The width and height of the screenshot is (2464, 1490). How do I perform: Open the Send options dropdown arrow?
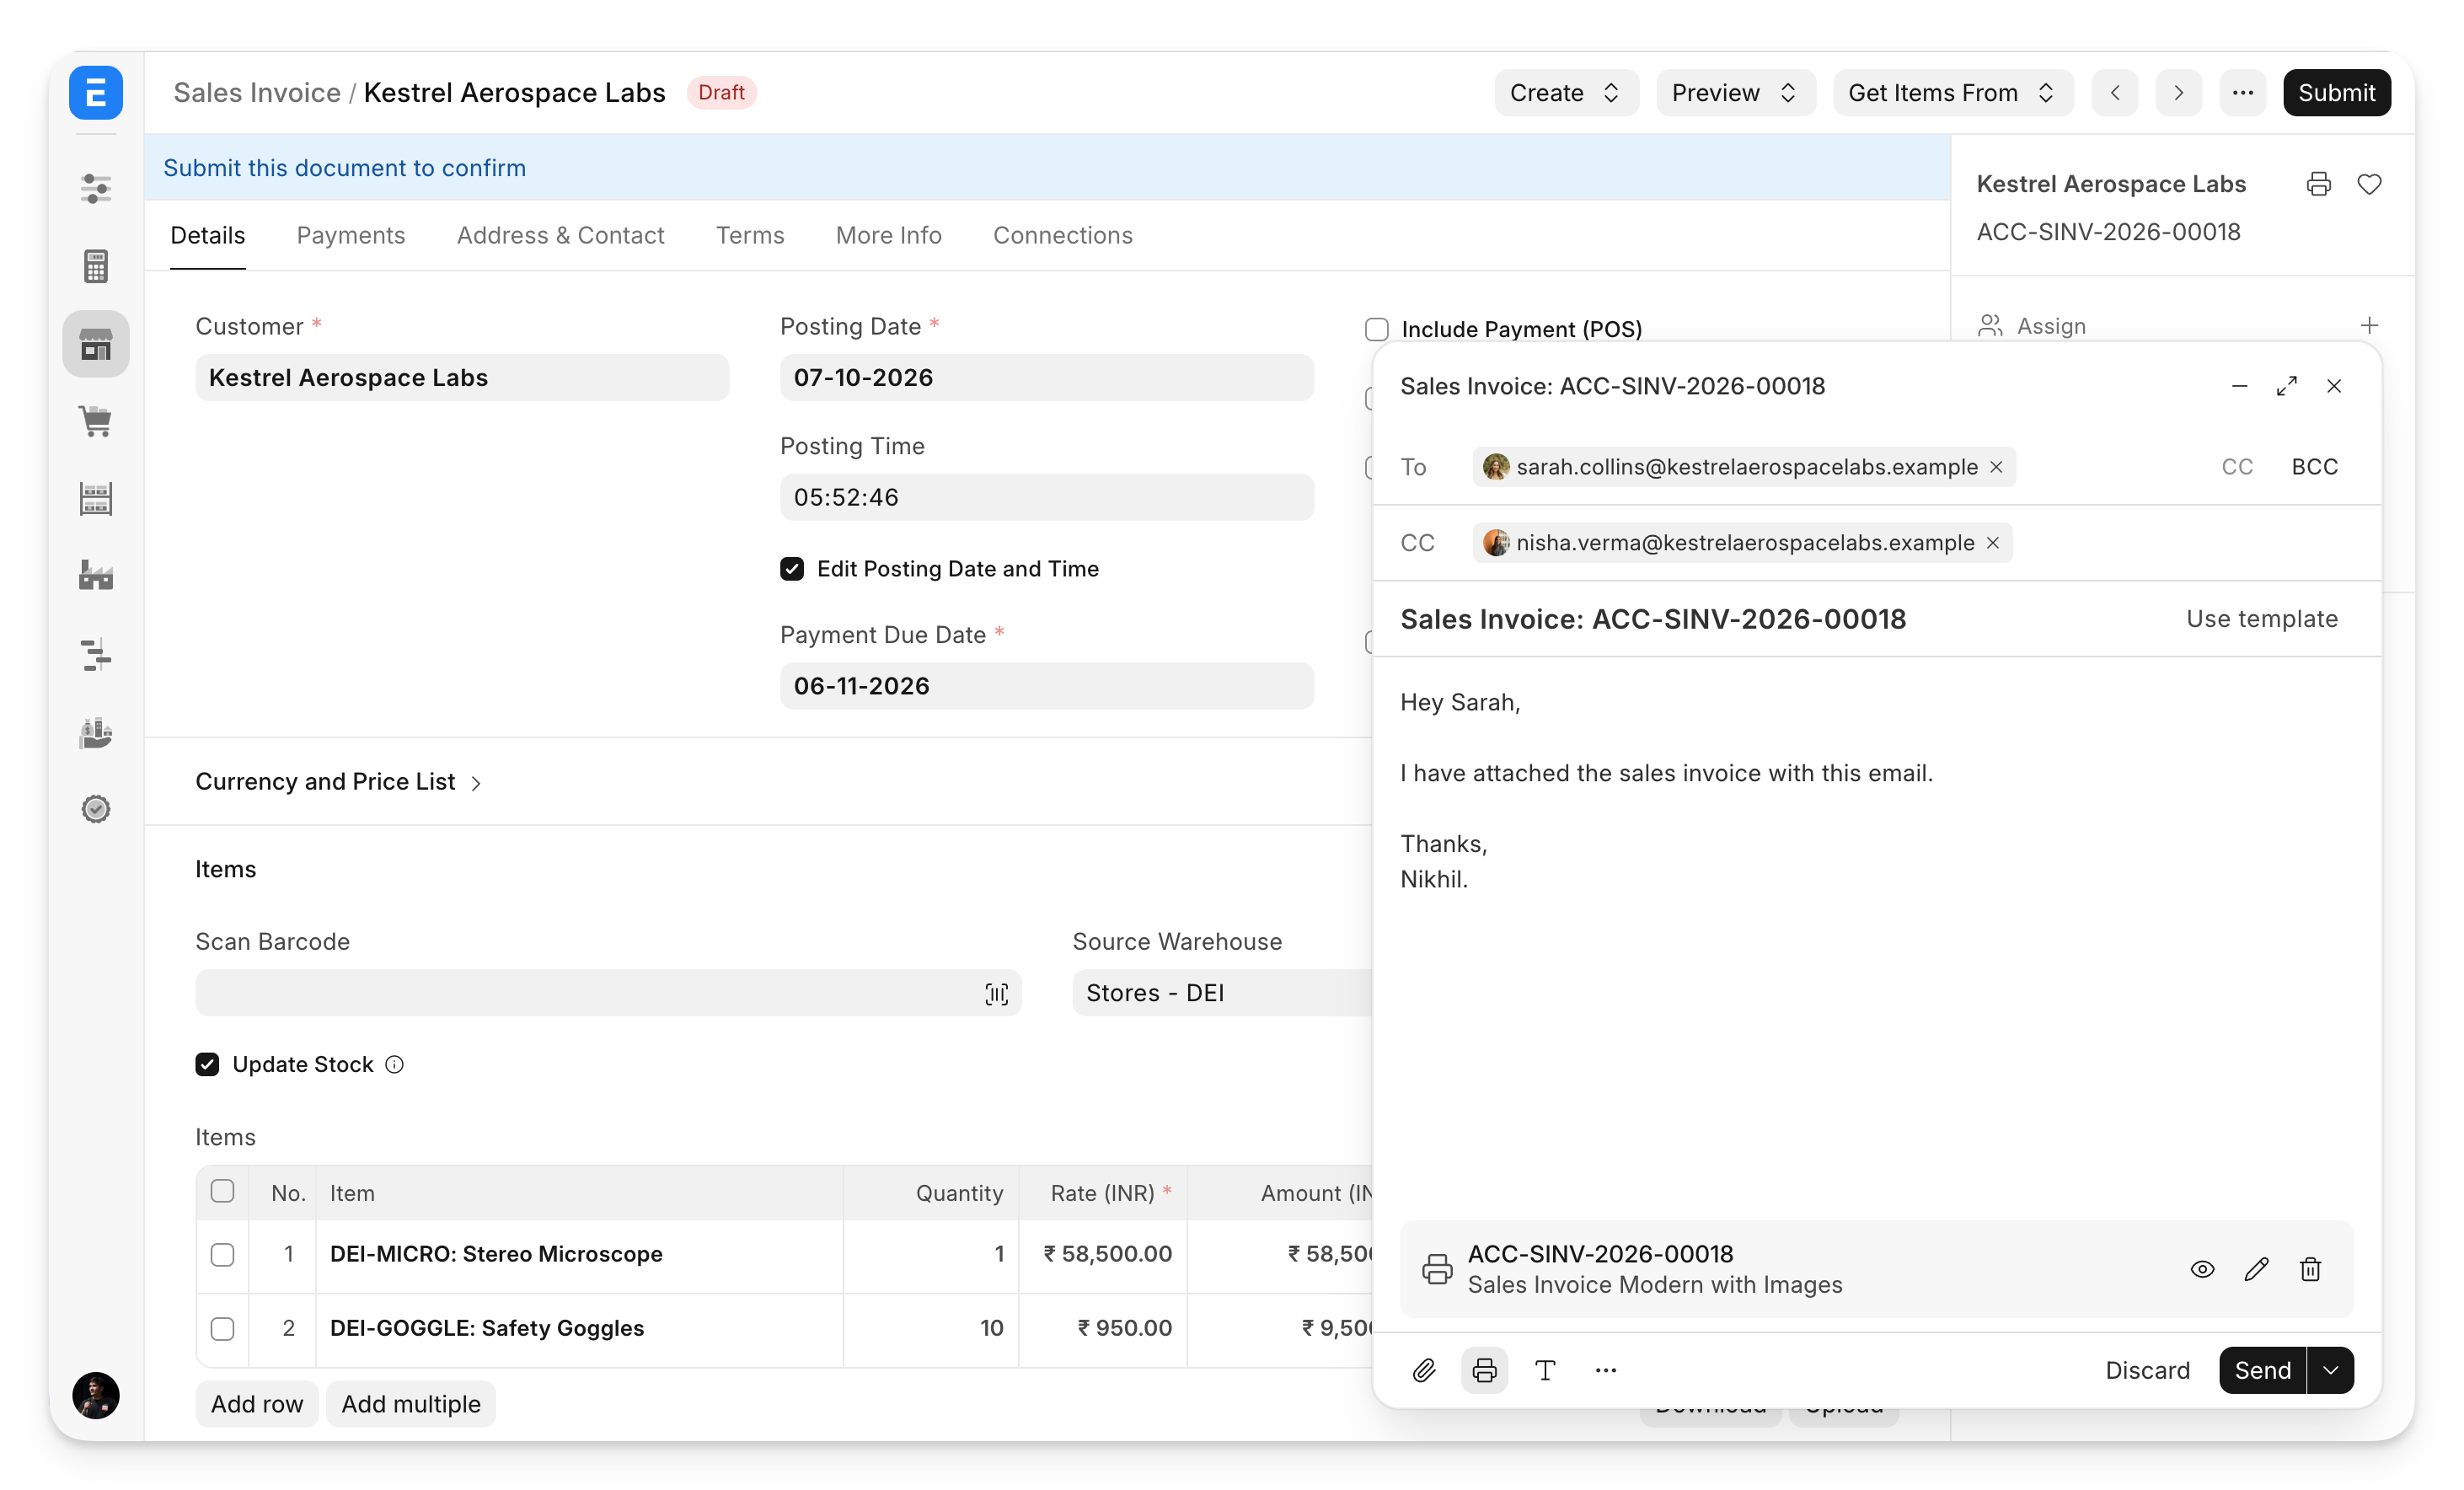[2331, 1370]
